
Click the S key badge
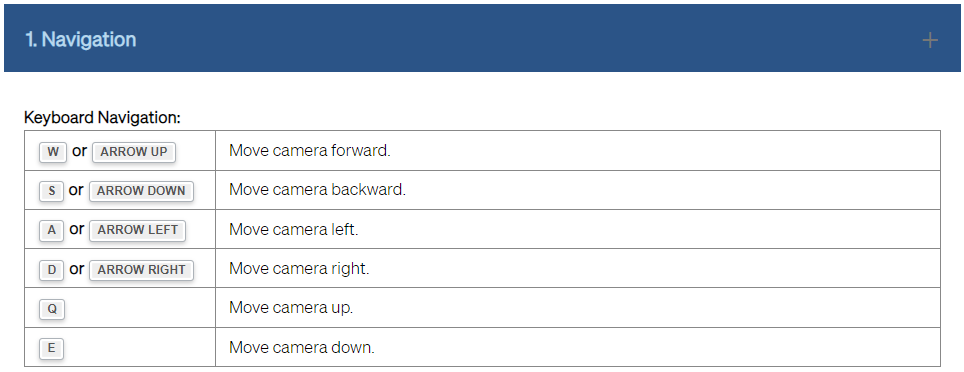pyautogui.click(x=52, y=191)
